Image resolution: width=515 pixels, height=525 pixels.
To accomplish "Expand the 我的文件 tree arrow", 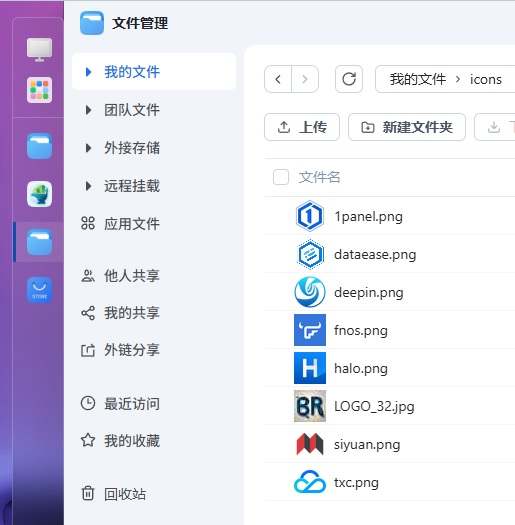I will pos(88,72).
